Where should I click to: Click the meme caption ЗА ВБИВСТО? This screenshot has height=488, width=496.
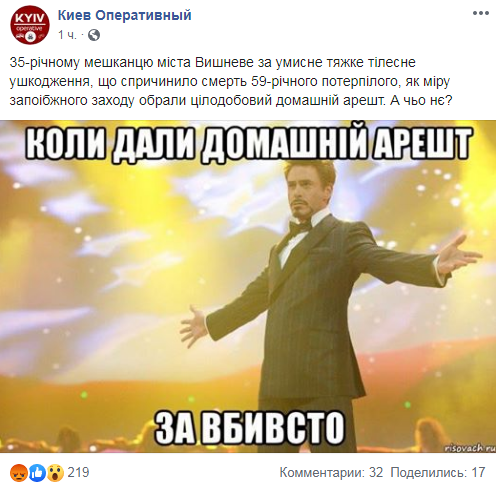pyautogui.click(x=249, y=428)
